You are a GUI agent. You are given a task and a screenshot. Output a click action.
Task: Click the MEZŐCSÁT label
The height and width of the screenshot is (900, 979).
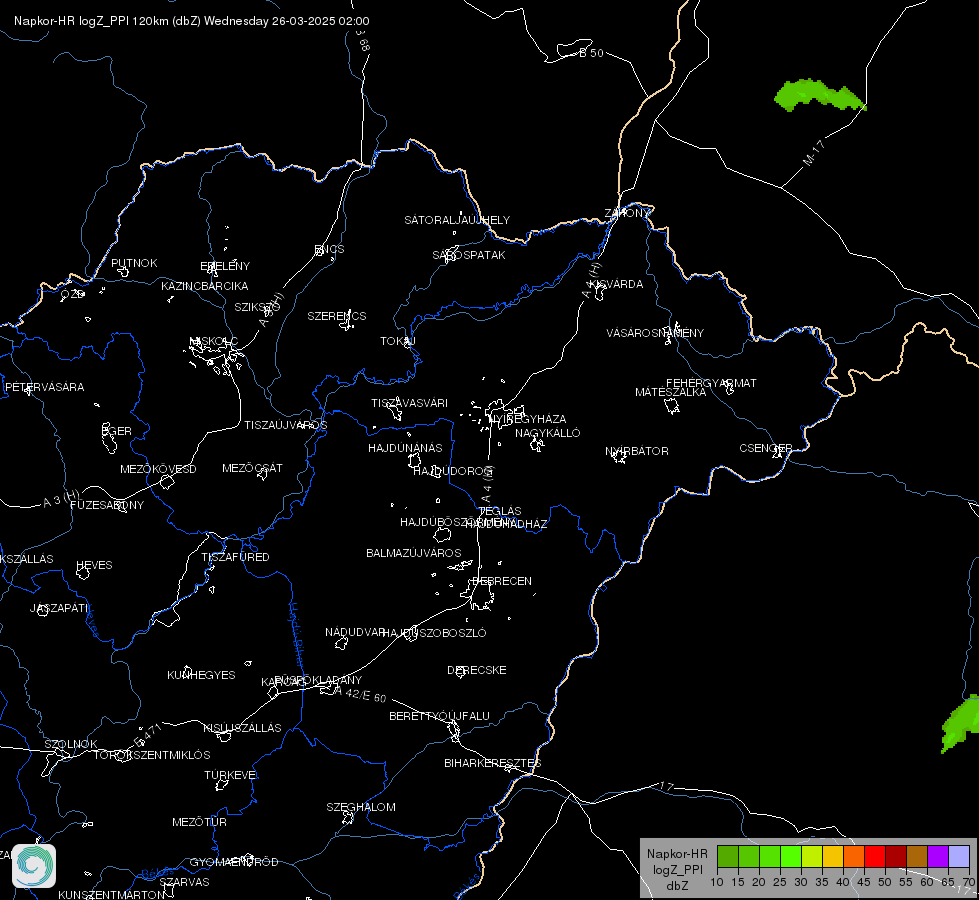point(252,468)
